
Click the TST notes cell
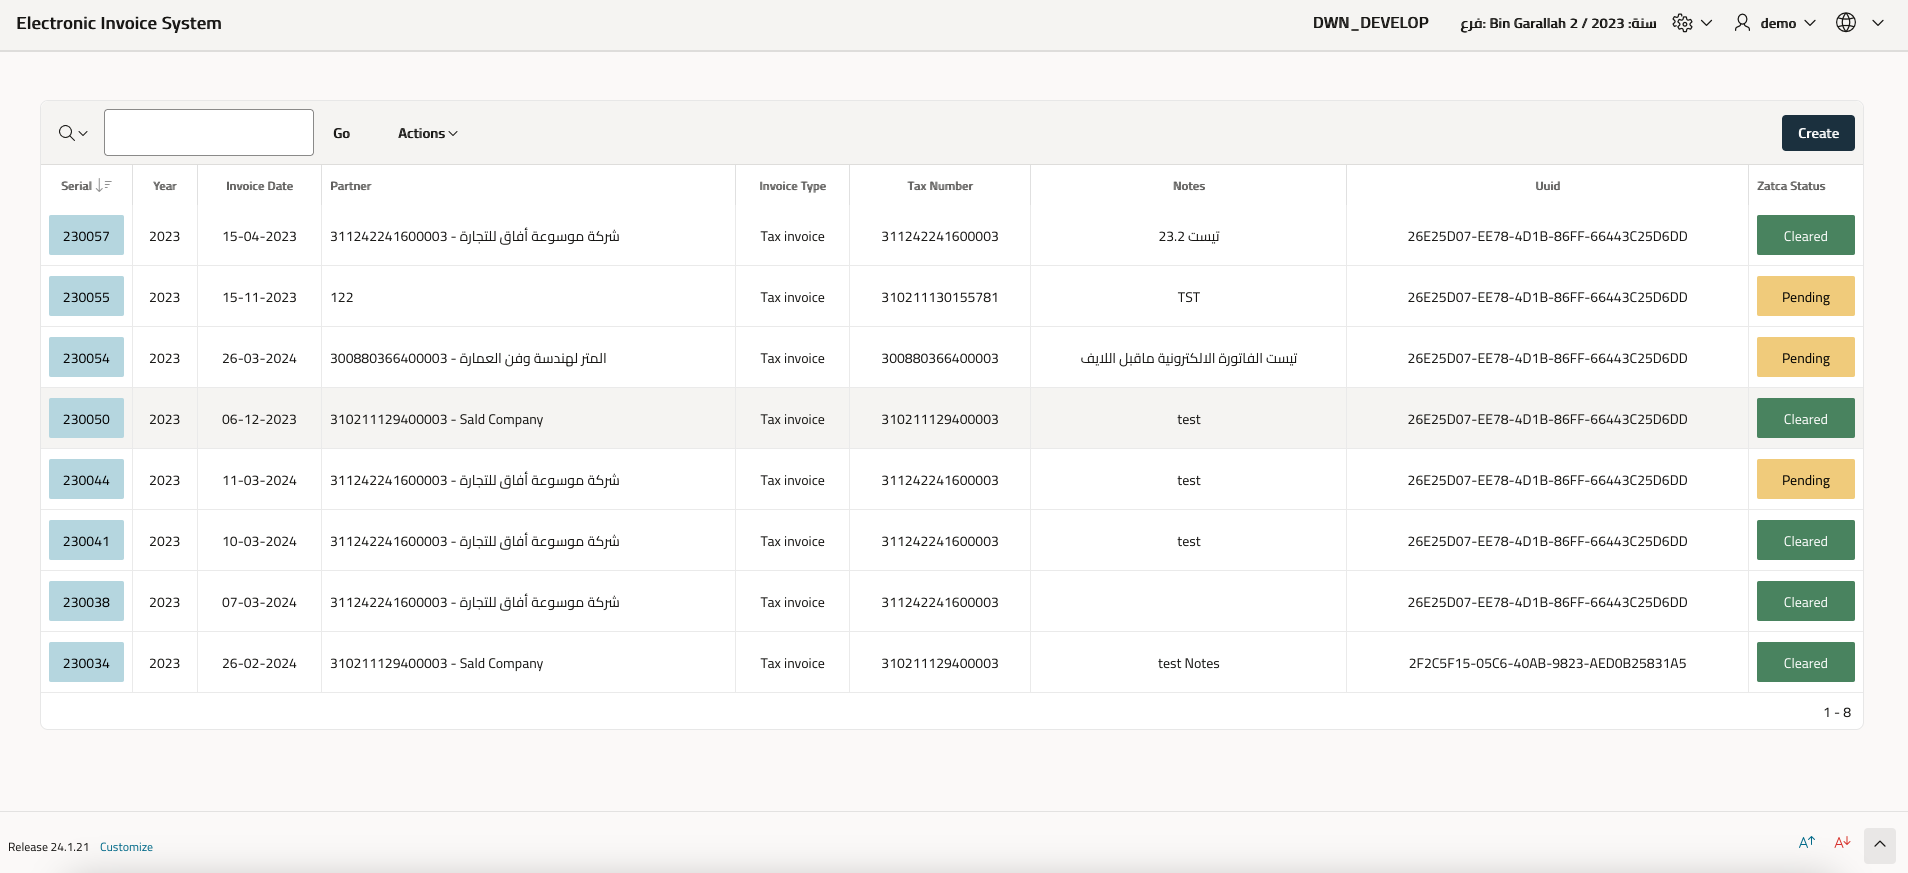tap(1189, 297)
